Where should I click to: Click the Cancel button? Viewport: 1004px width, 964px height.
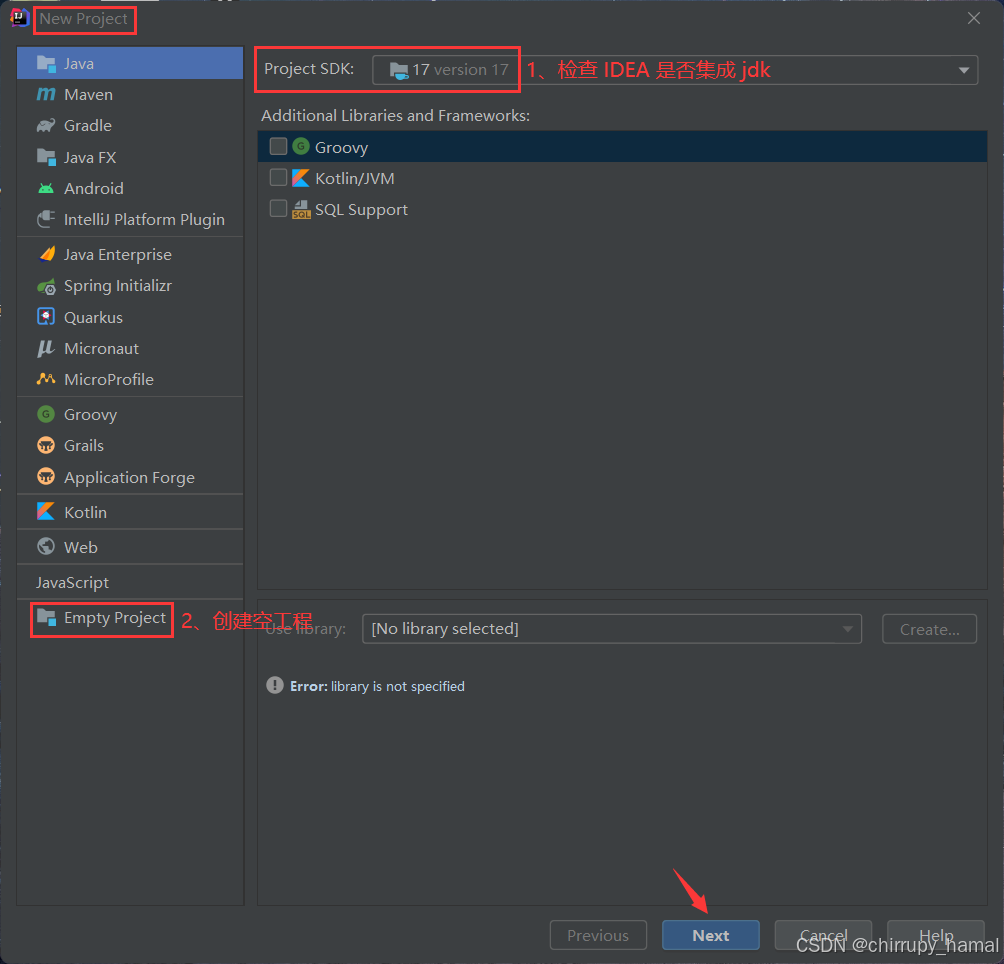point(823,935)
